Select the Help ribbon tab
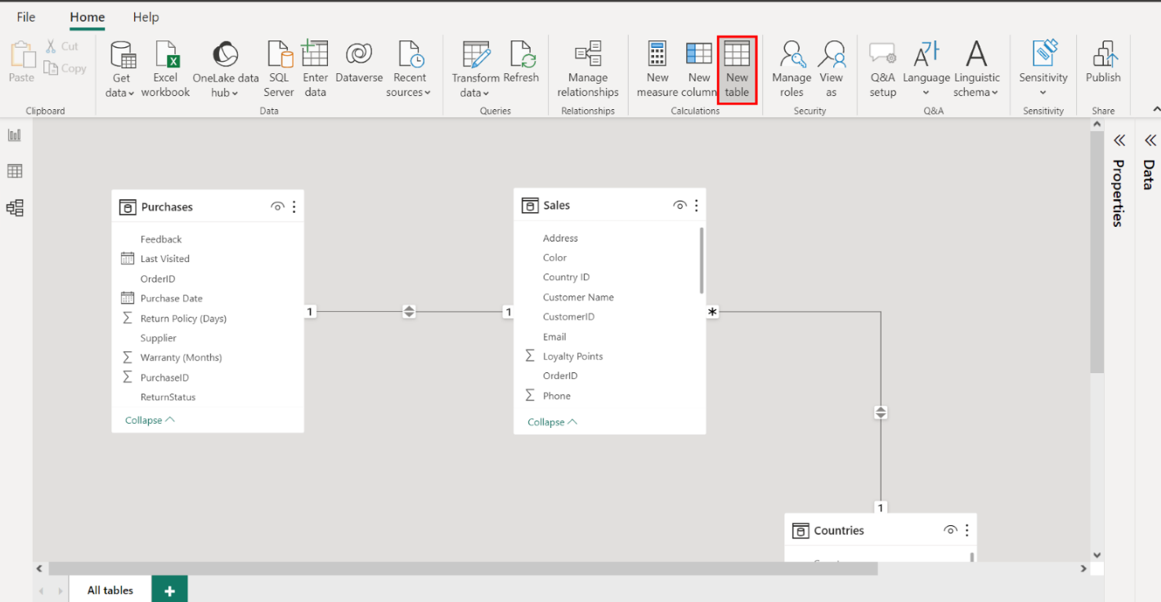 point(146,17)
